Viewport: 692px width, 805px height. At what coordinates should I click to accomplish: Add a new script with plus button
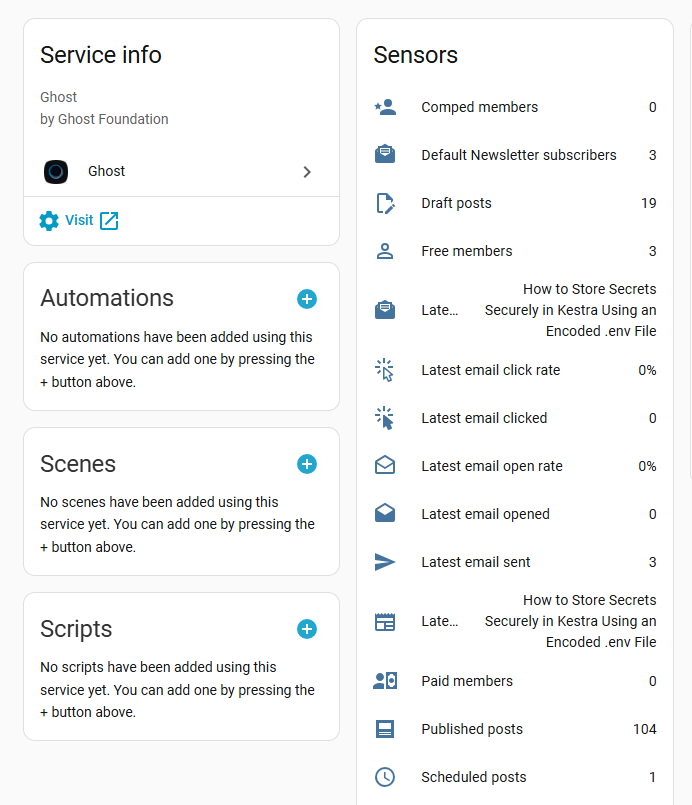(307, 629)
